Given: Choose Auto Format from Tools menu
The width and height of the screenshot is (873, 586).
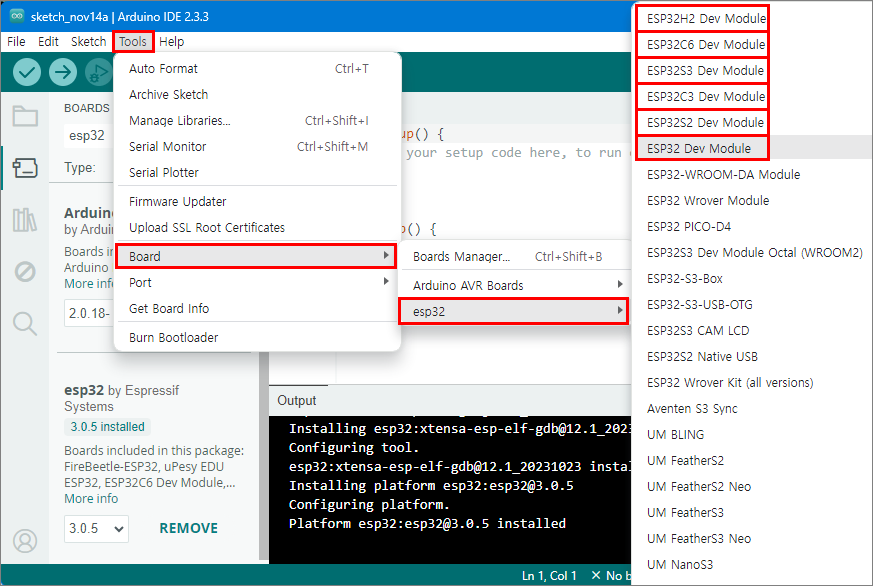Looking at the screenshot, I should [x=257, y=68].
